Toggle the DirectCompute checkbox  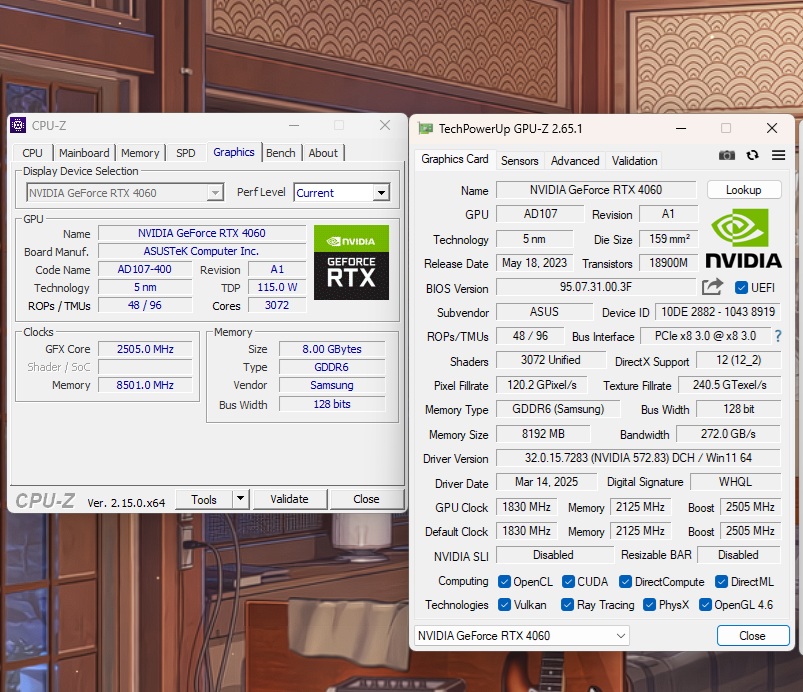click(625, 582)
